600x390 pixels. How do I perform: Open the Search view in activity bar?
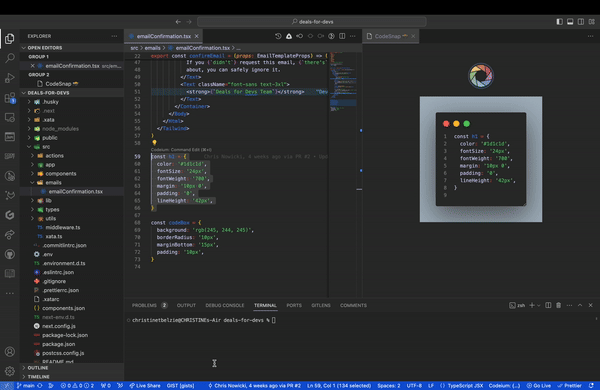pos(10,58)
